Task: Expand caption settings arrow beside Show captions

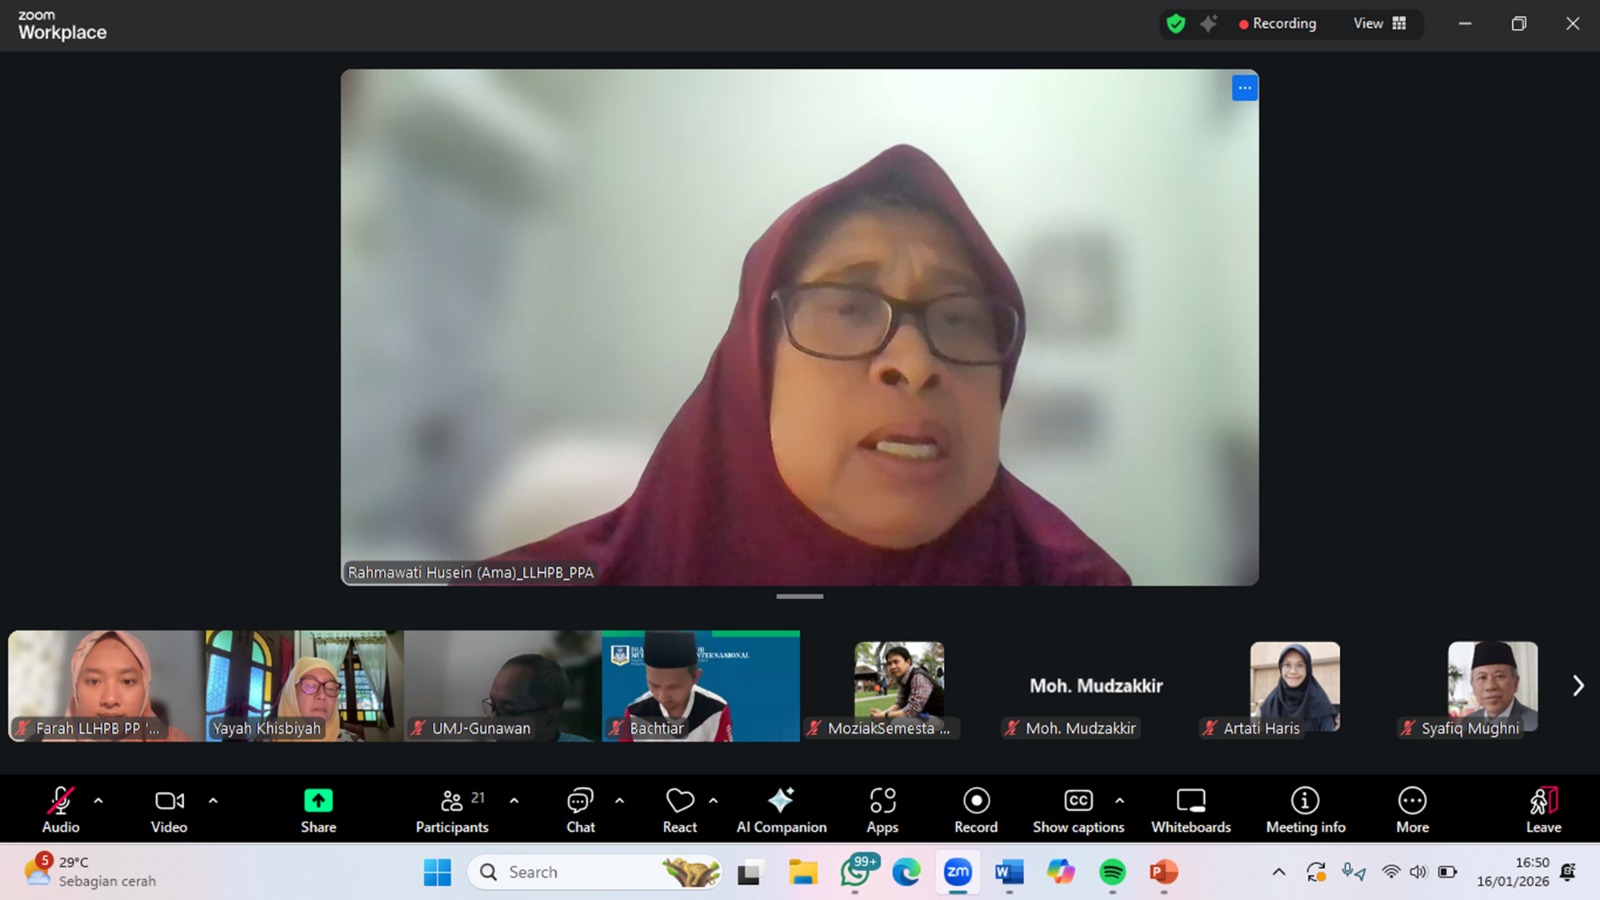Action: click(x=1119, y=801)
